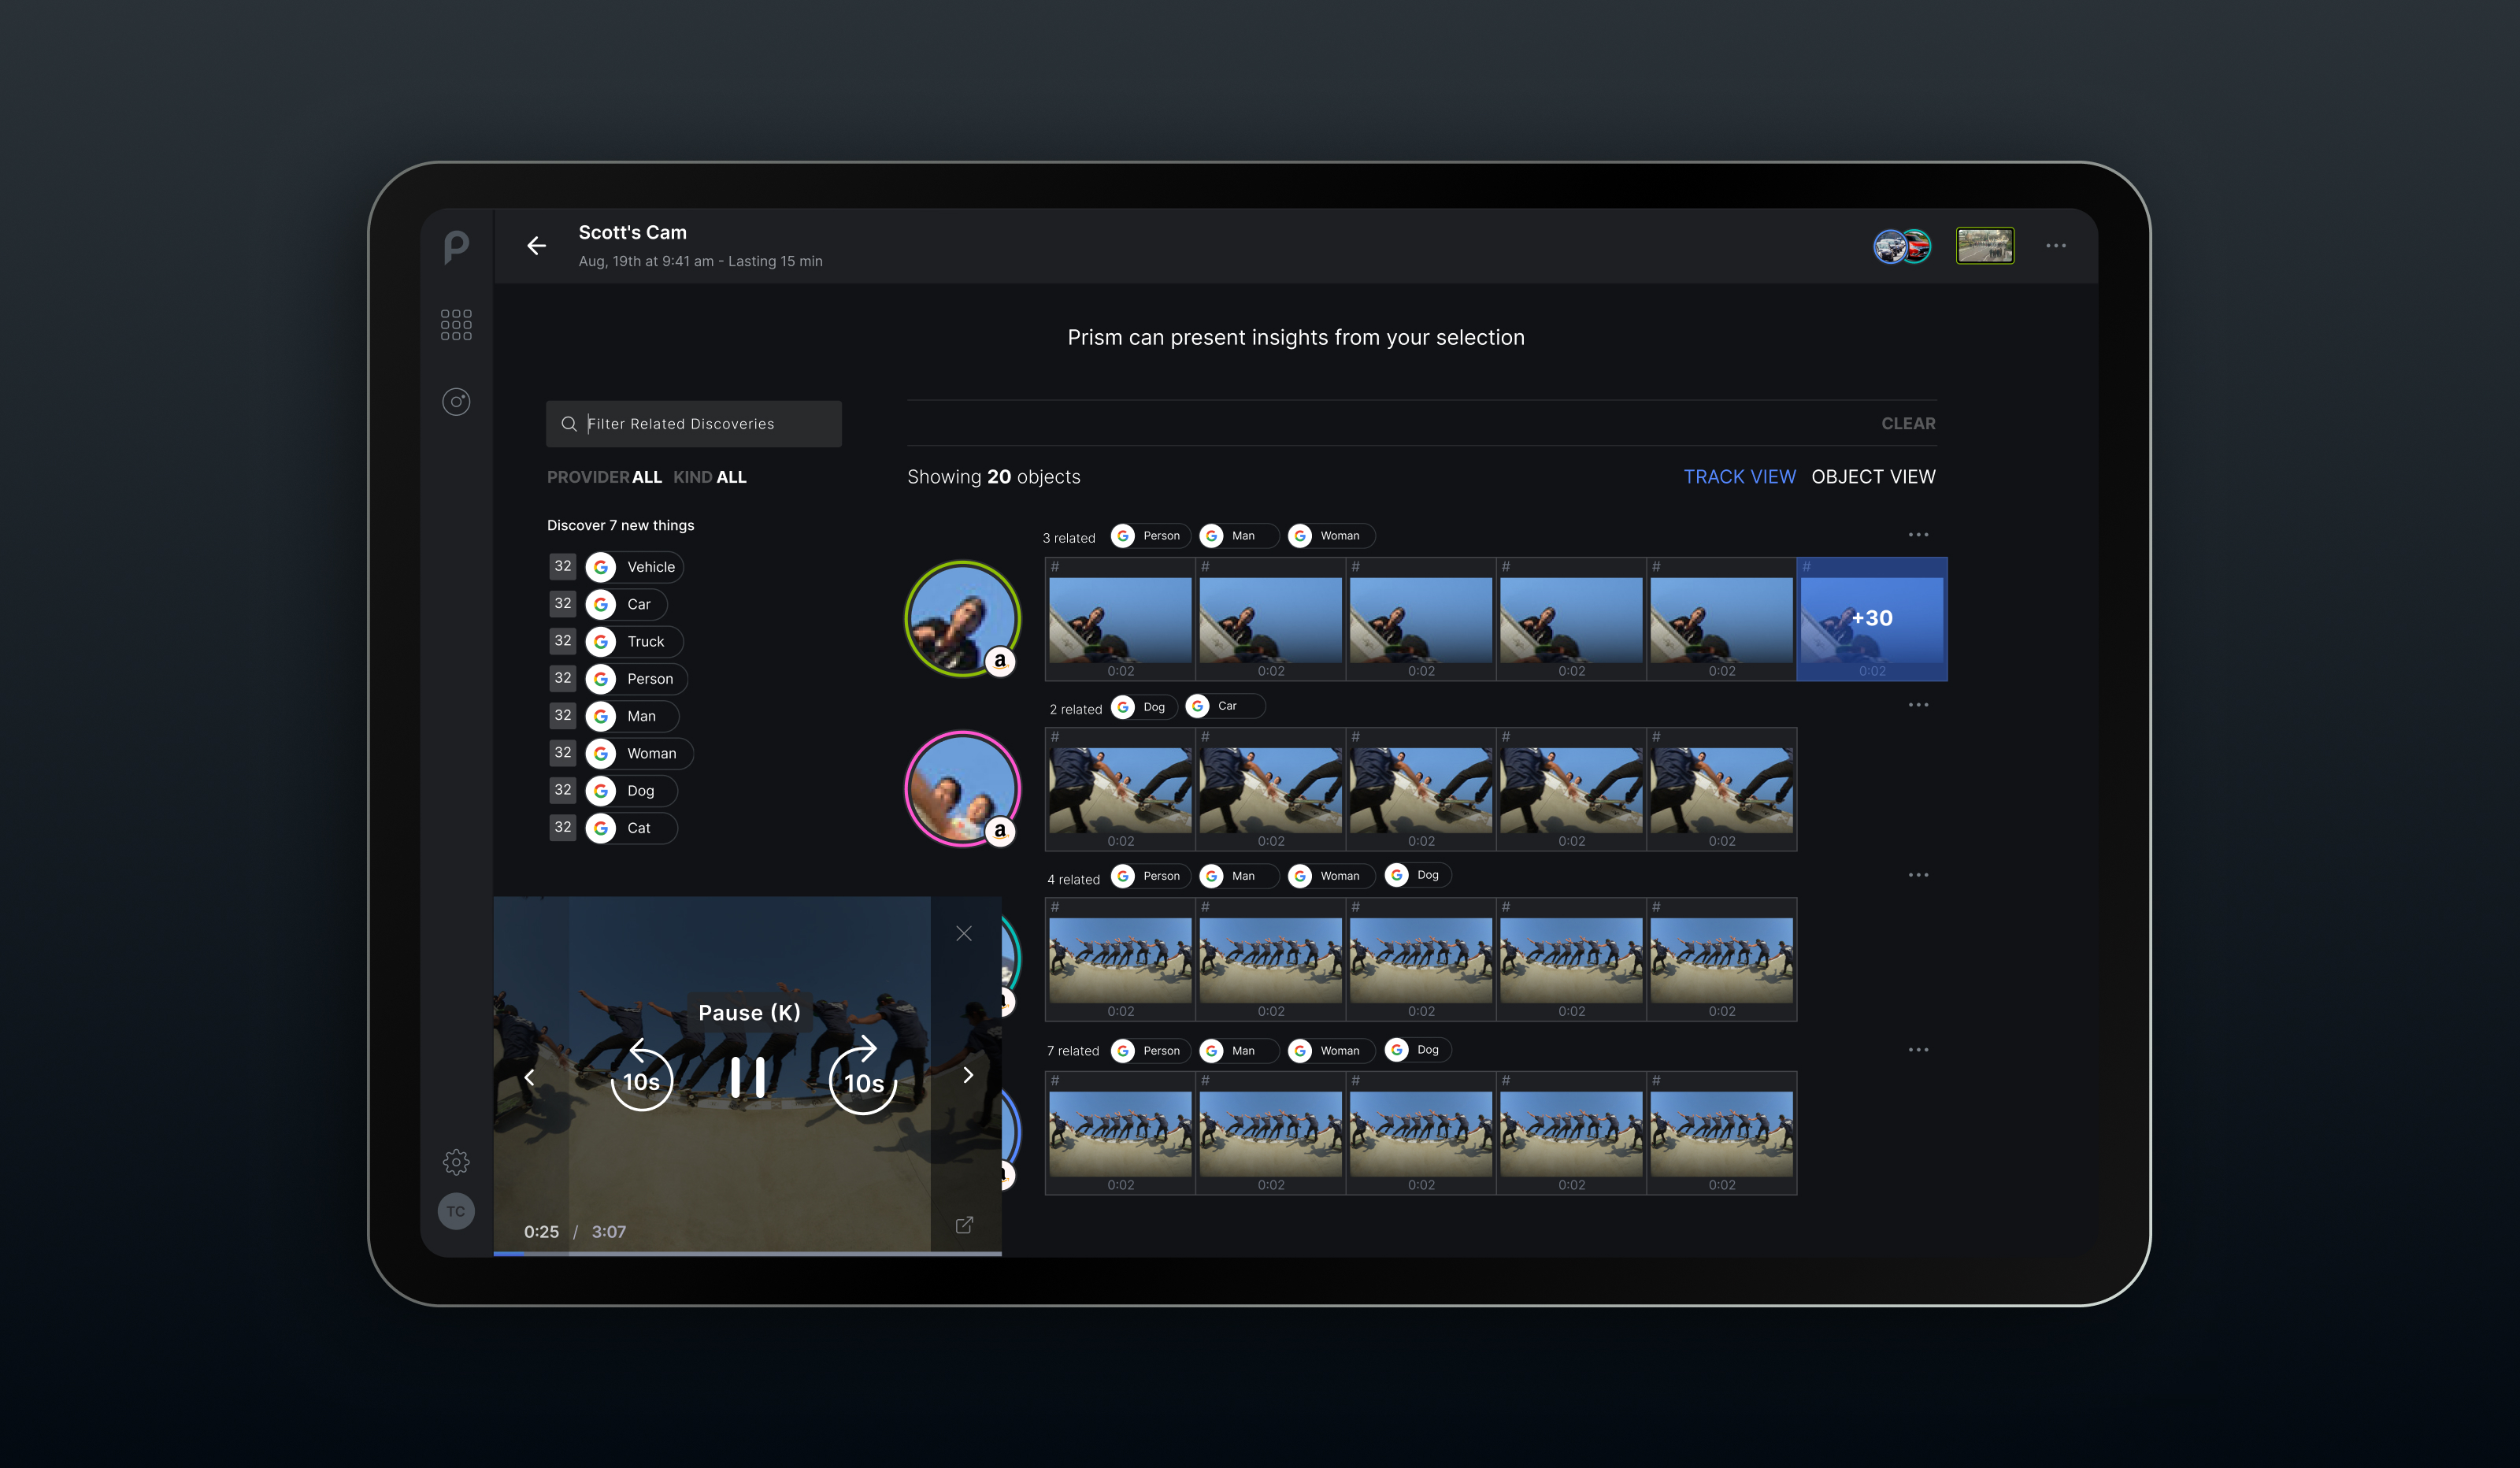
Task: Pause the video playback
Action: pyautogui.click(x=748, y=1078)
